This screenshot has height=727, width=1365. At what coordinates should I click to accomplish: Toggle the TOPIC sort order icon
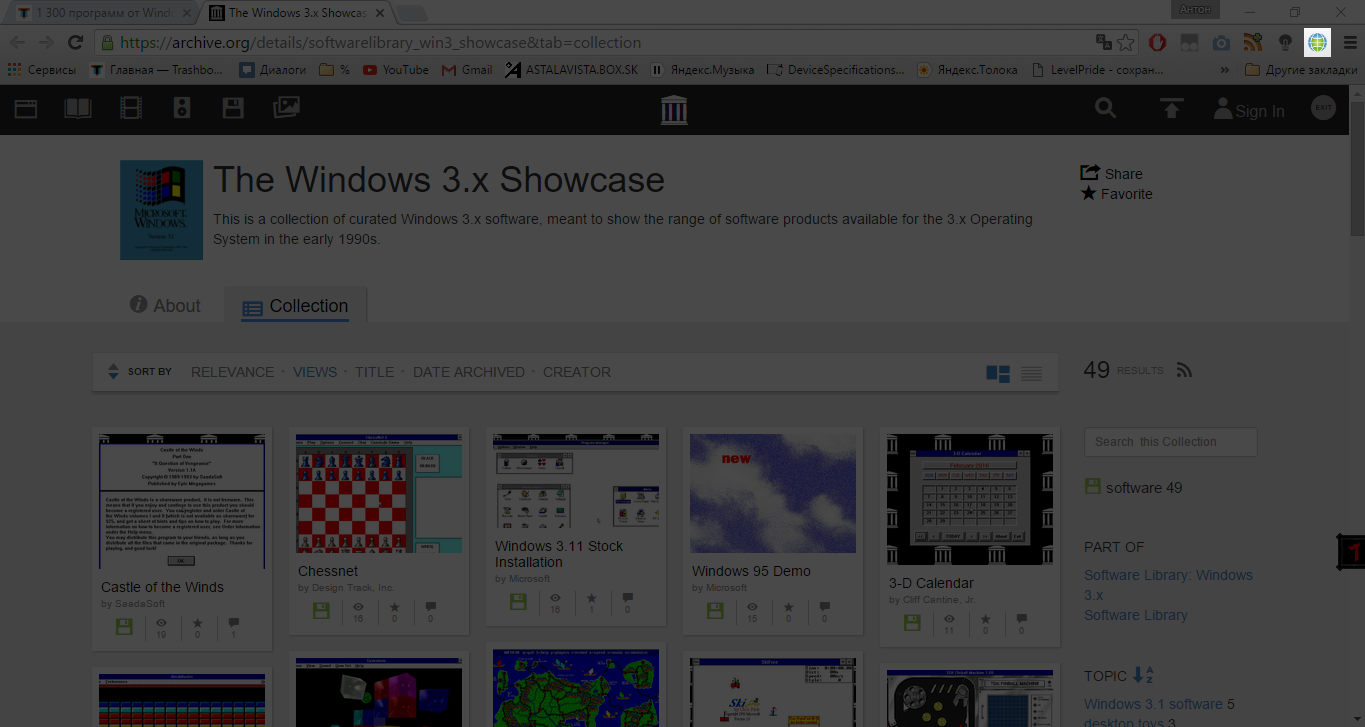[x=1143, y=675]
